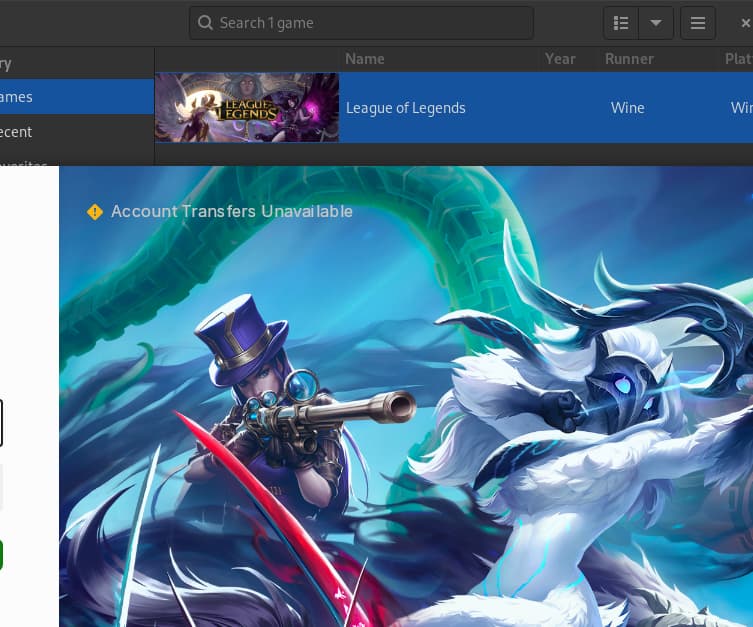Viewport: 753px width, 627px height.
Task: Focus the 'Search 1 game' input field
Action: [370, 23]
